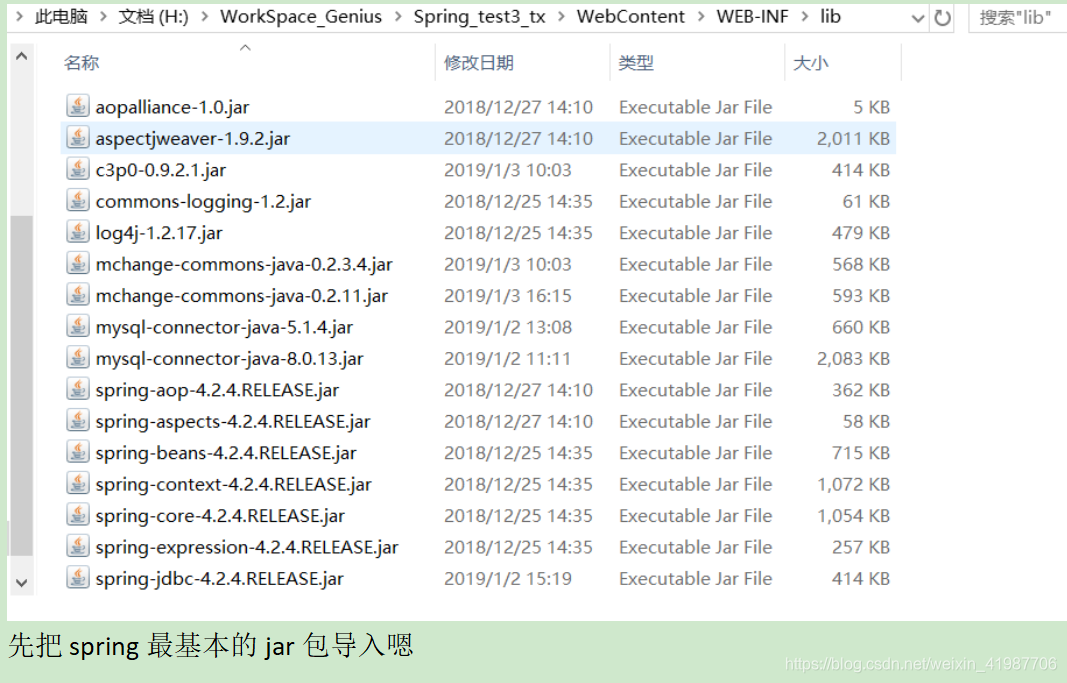
Task: Select file name spring-beans-4.2.4.RELEASE.jar
Action: click(226, 453)
